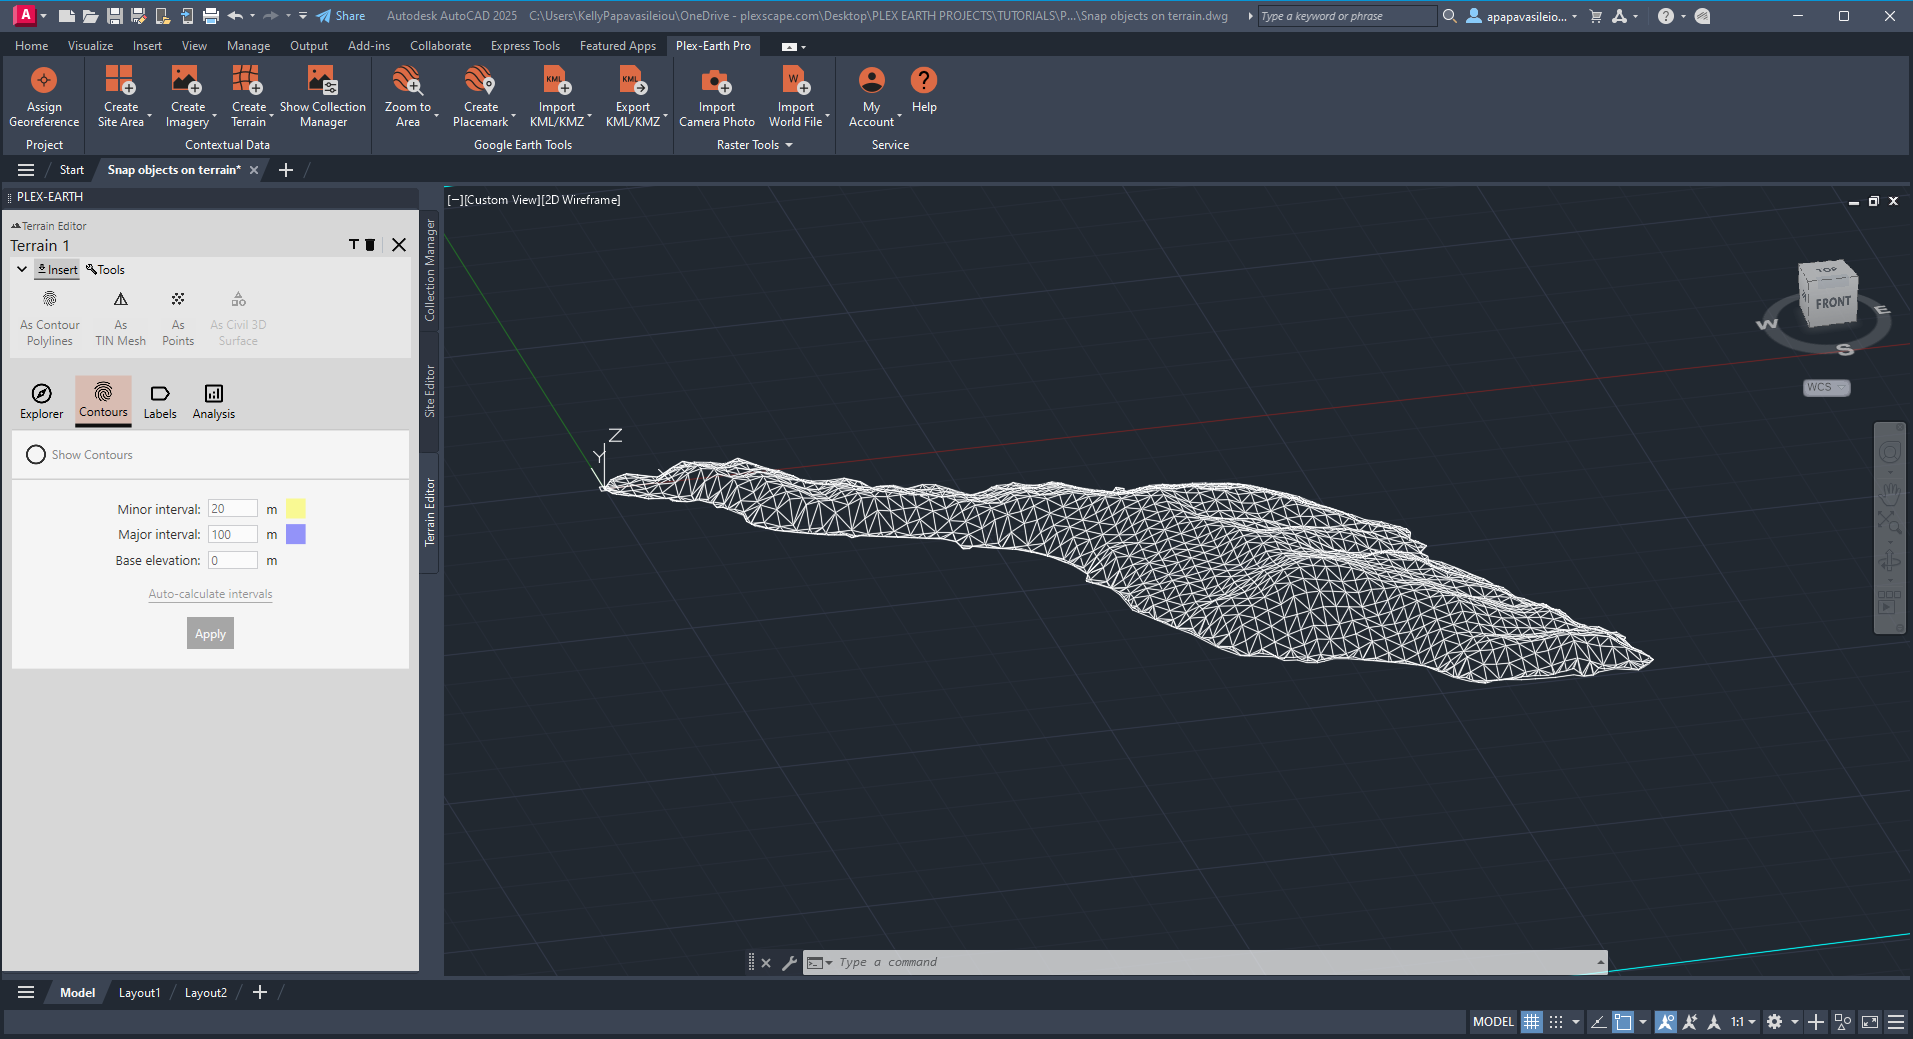The image size is (1913, 1039).
Task: Open annotation scale 1:1 dropdown
Action: pos(1743,1022)
